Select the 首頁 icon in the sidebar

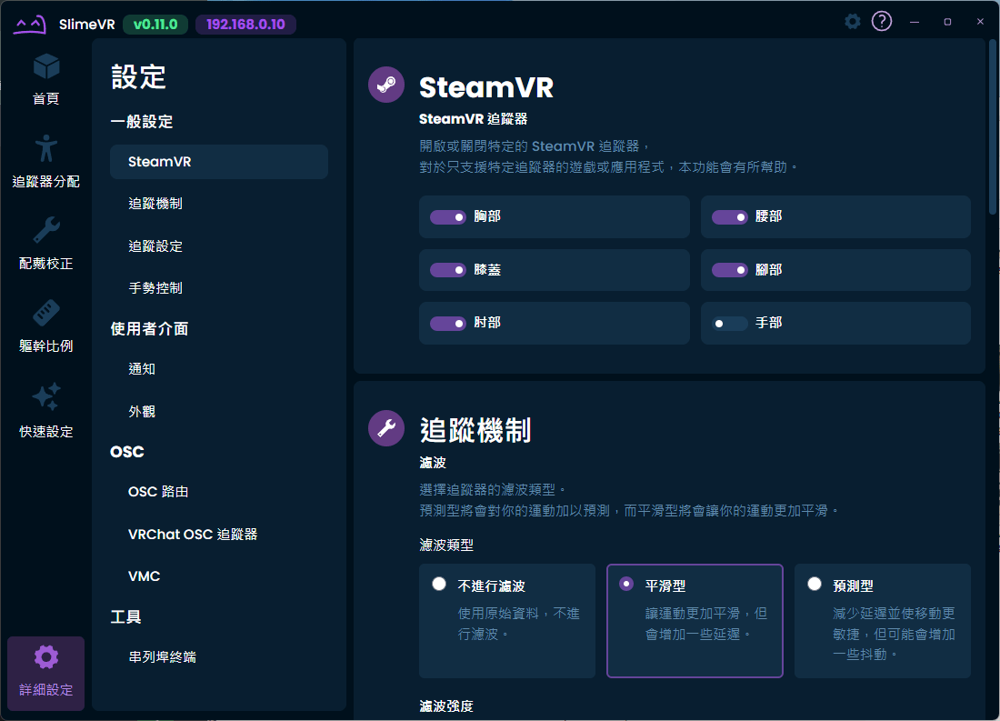click(45, 68)
